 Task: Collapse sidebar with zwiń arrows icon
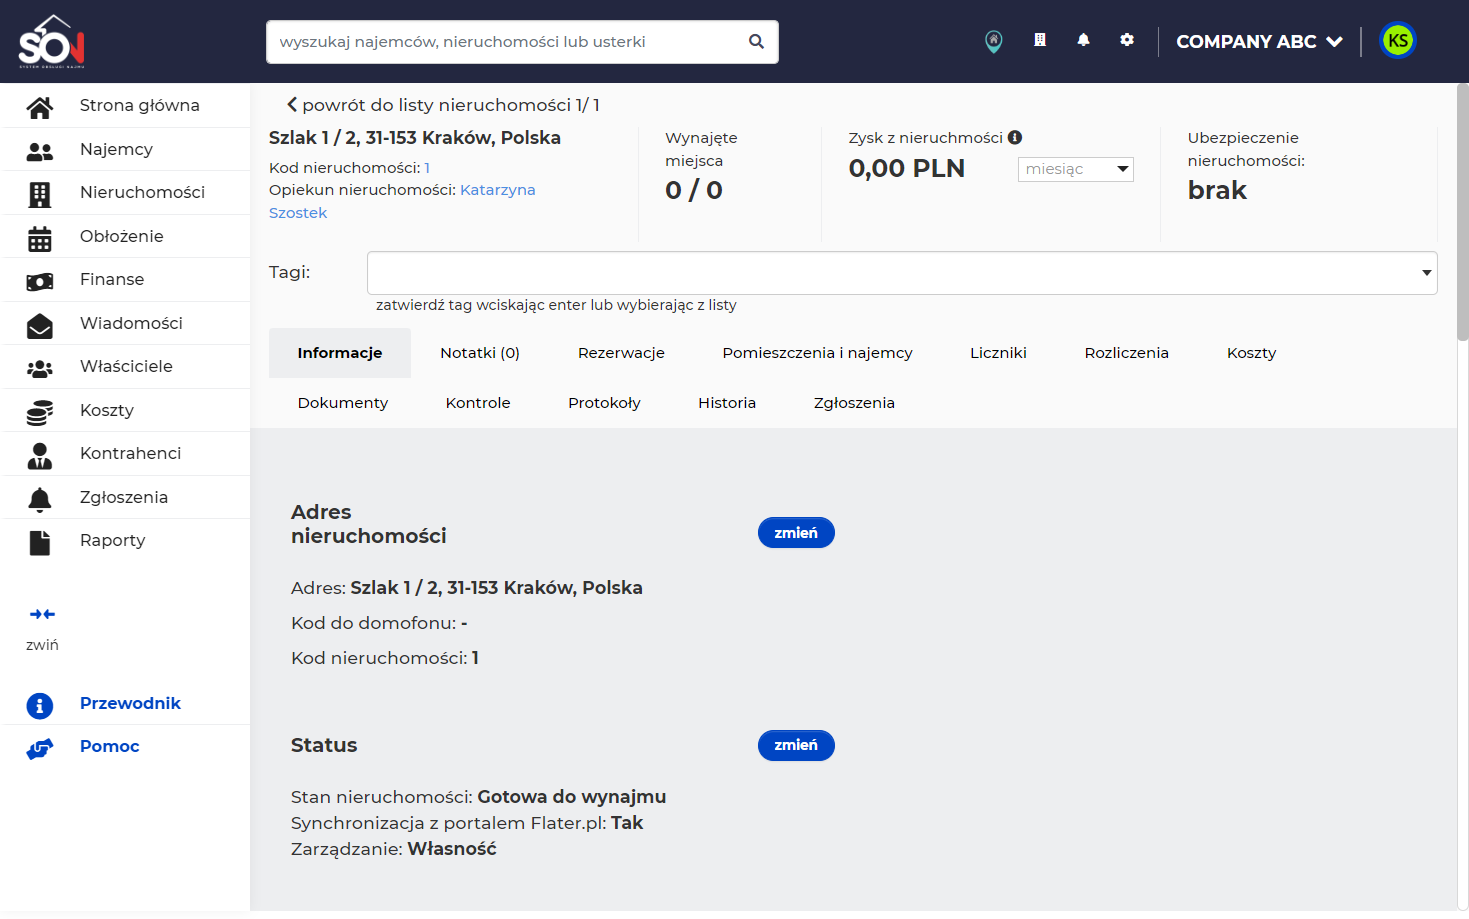point(42,614)
